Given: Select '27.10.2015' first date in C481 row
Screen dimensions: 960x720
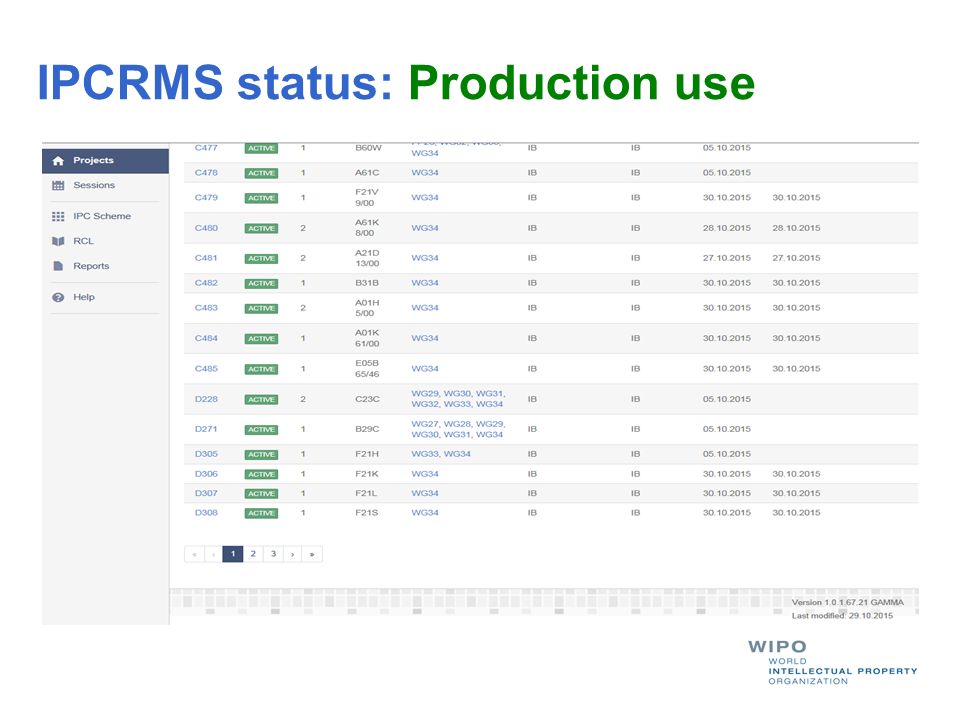Looking at the screenshot, I should coord(727,258).
